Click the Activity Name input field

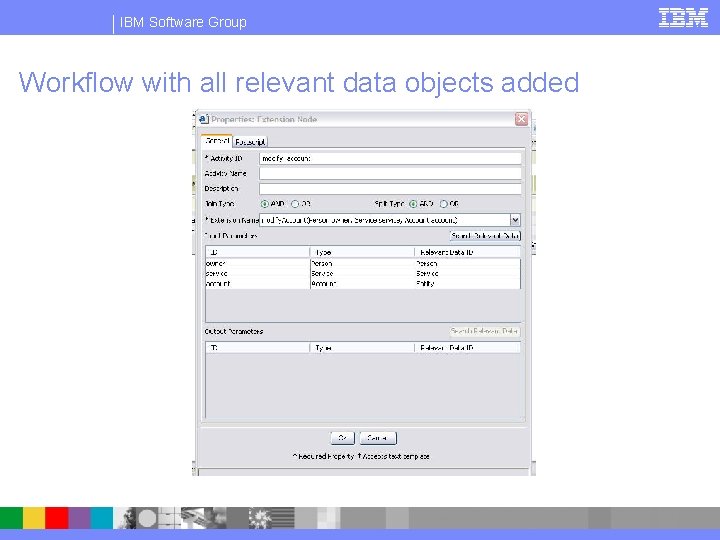coord(390,174)
